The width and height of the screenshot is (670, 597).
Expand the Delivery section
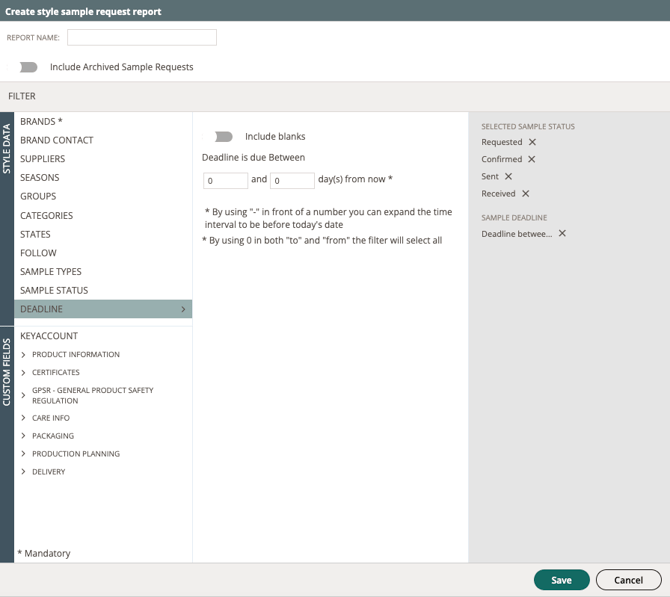pos(24,472)
